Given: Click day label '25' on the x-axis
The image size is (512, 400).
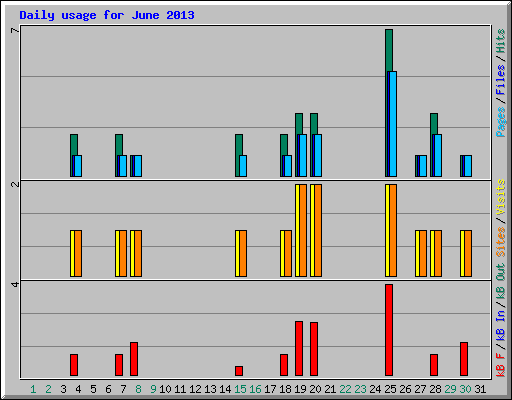Looking at the screenshot, I should click(x=390, y=389).
